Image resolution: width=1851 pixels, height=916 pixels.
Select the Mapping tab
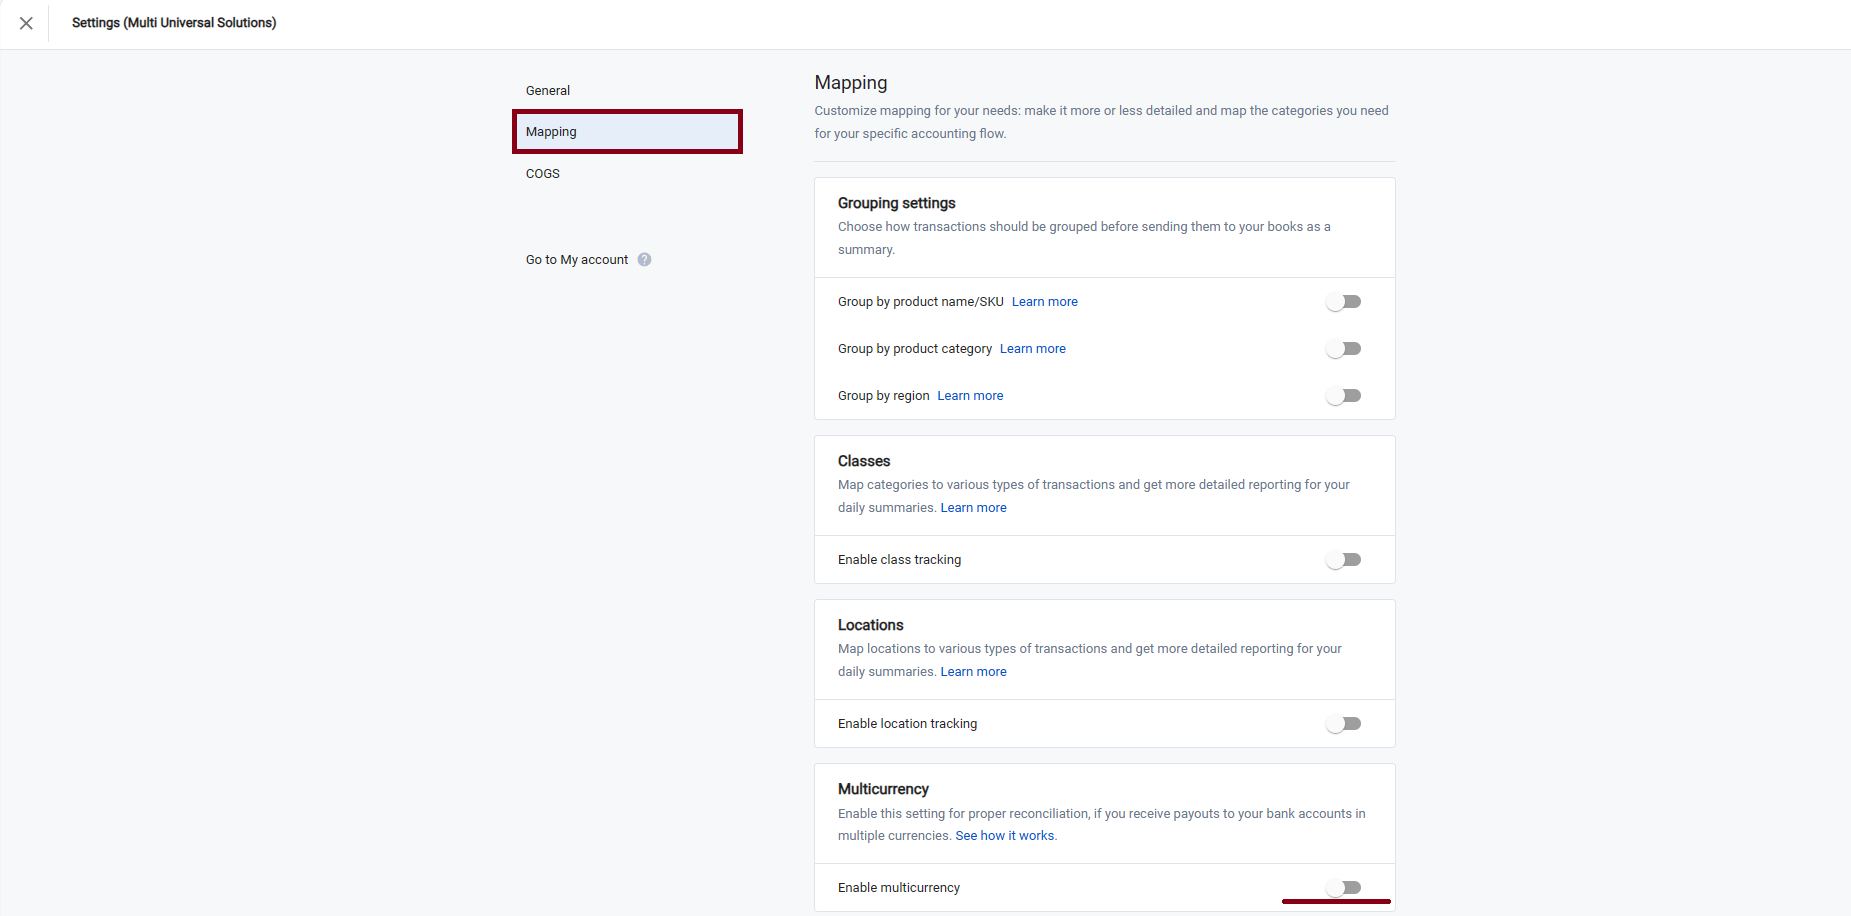(x=551, y=131)
